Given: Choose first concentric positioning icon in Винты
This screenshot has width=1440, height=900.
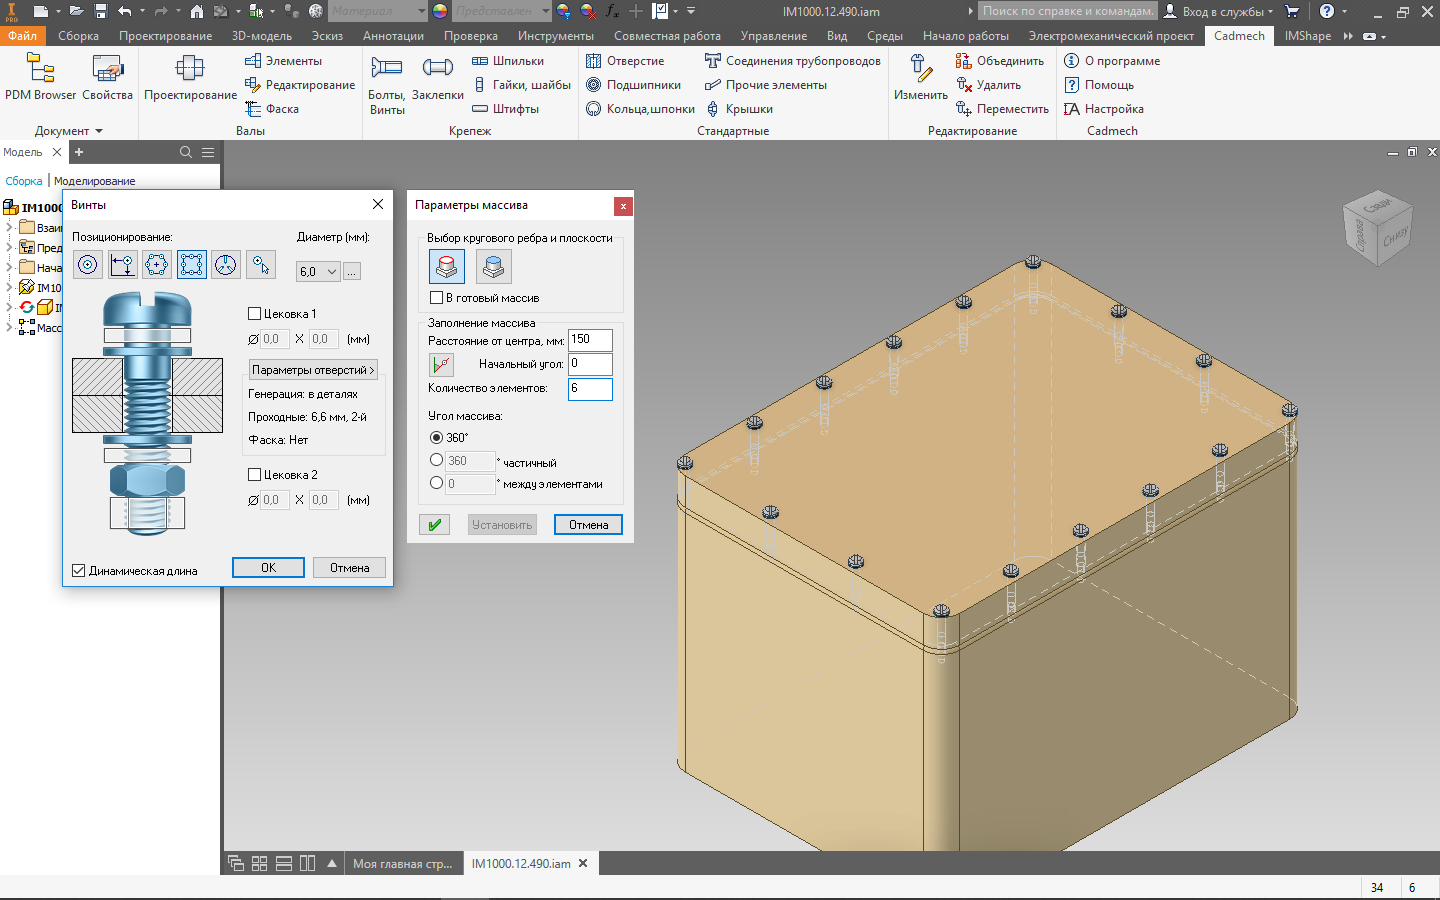Looking at the screenshot, I should tap(88, 264).
